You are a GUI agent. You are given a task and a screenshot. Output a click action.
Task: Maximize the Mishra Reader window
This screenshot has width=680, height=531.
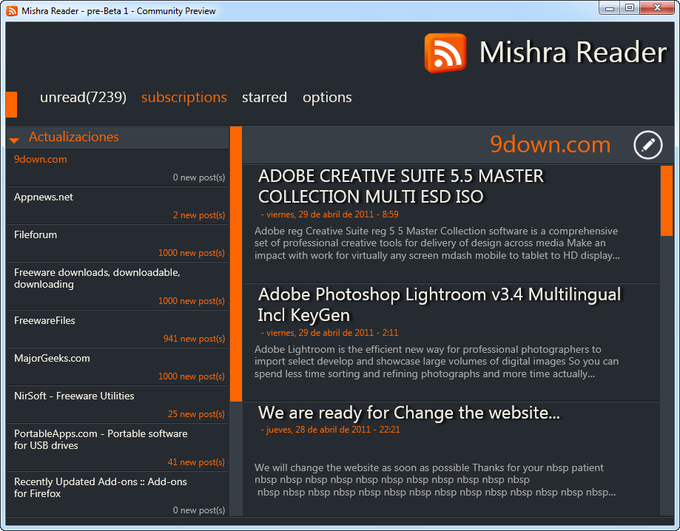(630, 8)
